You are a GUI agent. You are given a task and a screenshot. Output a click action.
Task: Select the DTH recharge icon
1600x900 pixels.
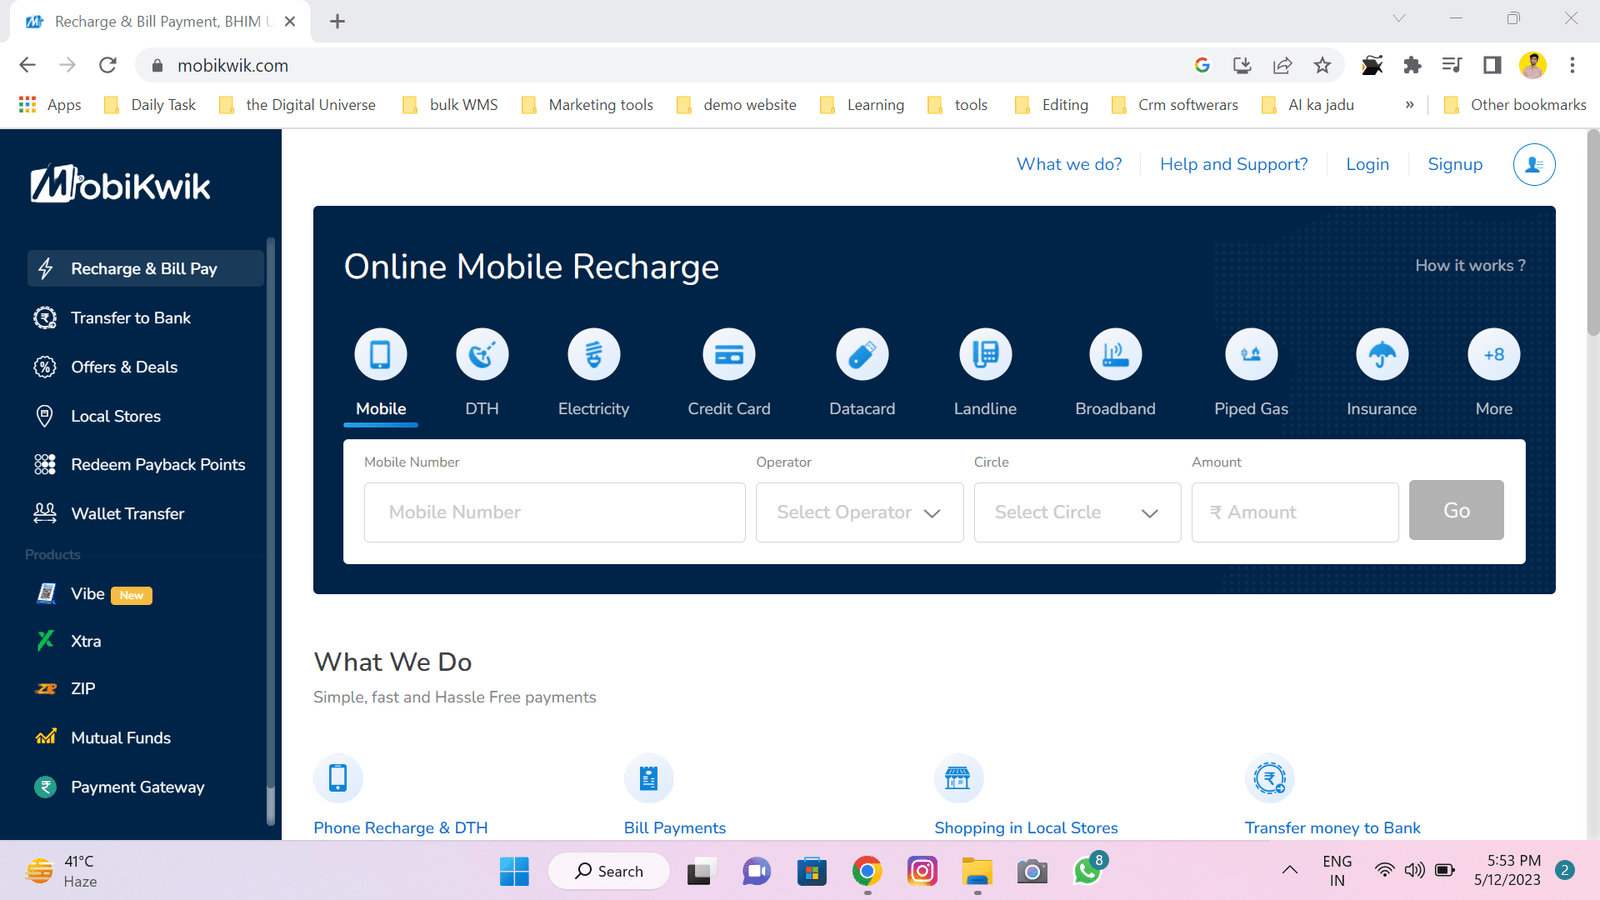[x=482, y=354]
